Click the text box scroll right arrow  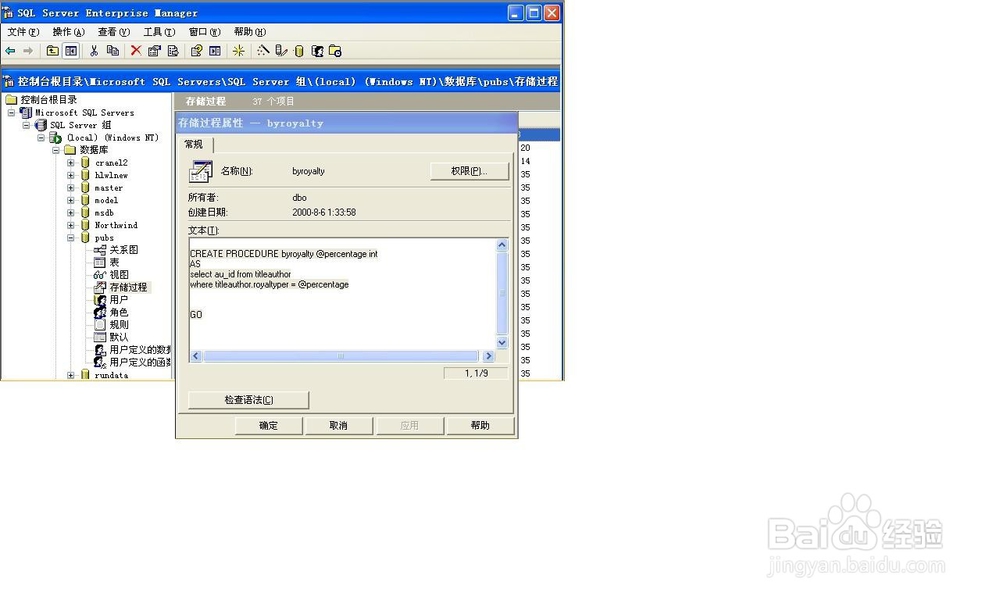(x=489, y=356)
